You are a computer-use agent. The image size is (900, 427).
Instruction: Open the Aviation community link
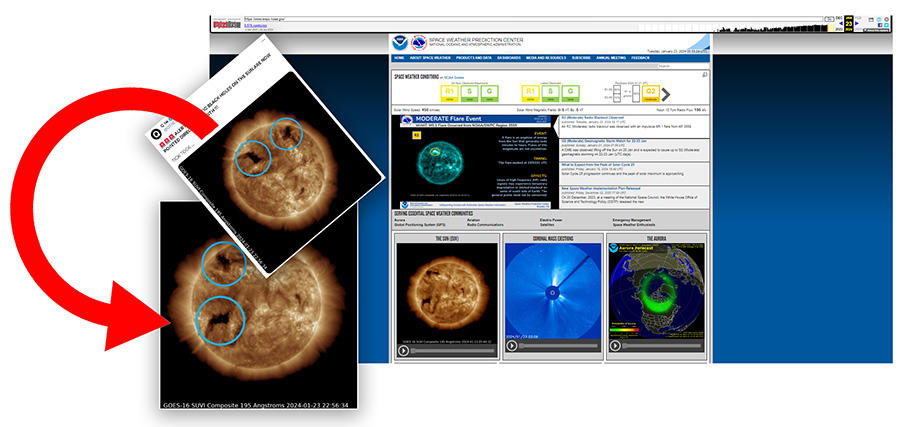[x=474, y=220]
